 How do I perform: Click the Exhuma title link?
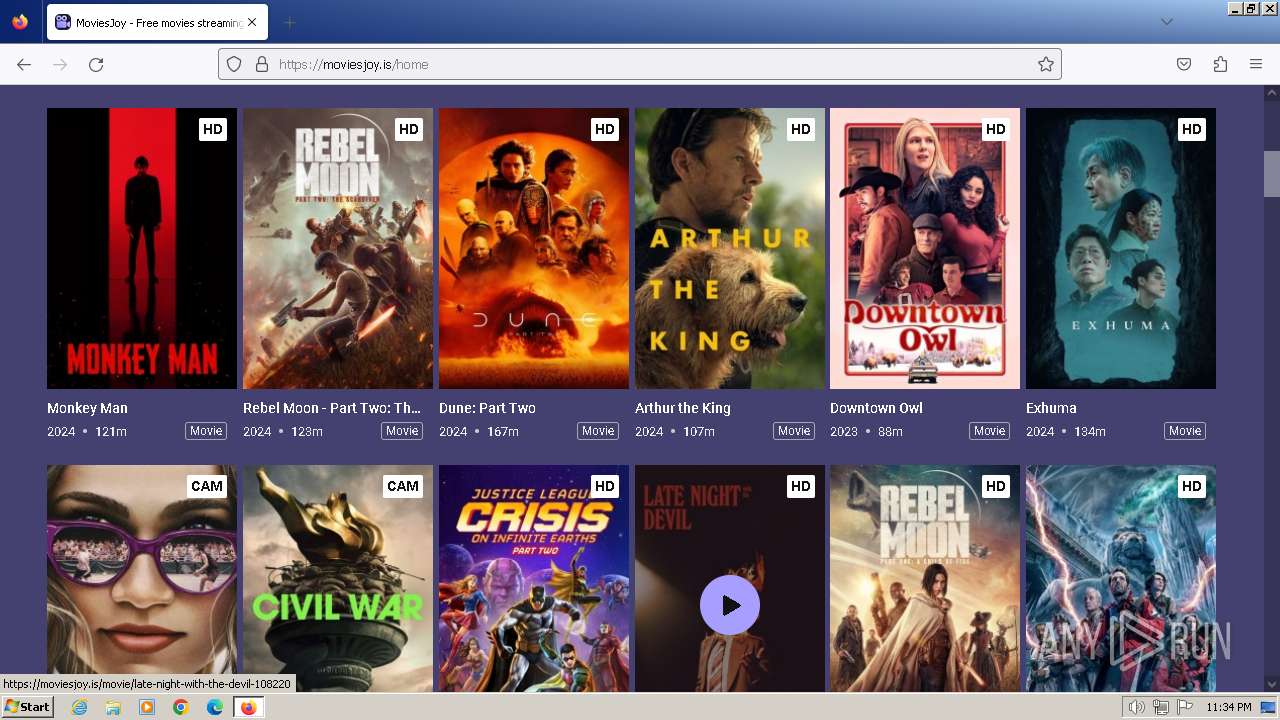pos(1051,408)
